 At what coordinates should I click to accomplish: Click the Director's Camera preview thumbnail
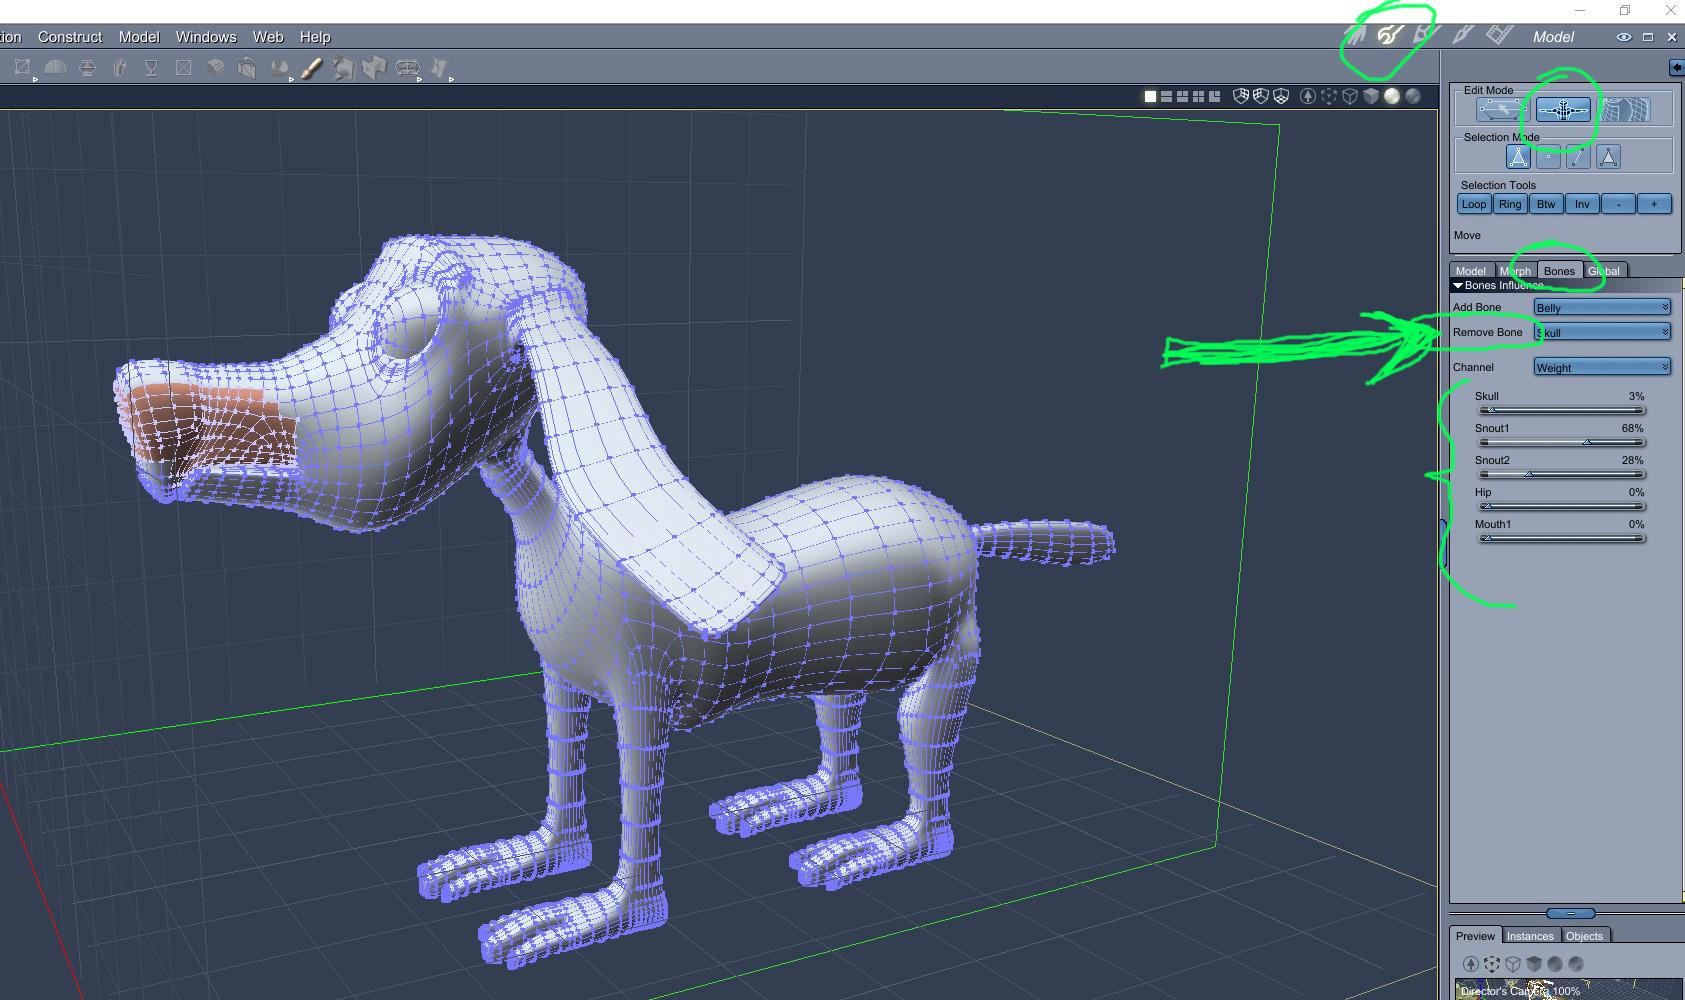tap(1567, 988)
